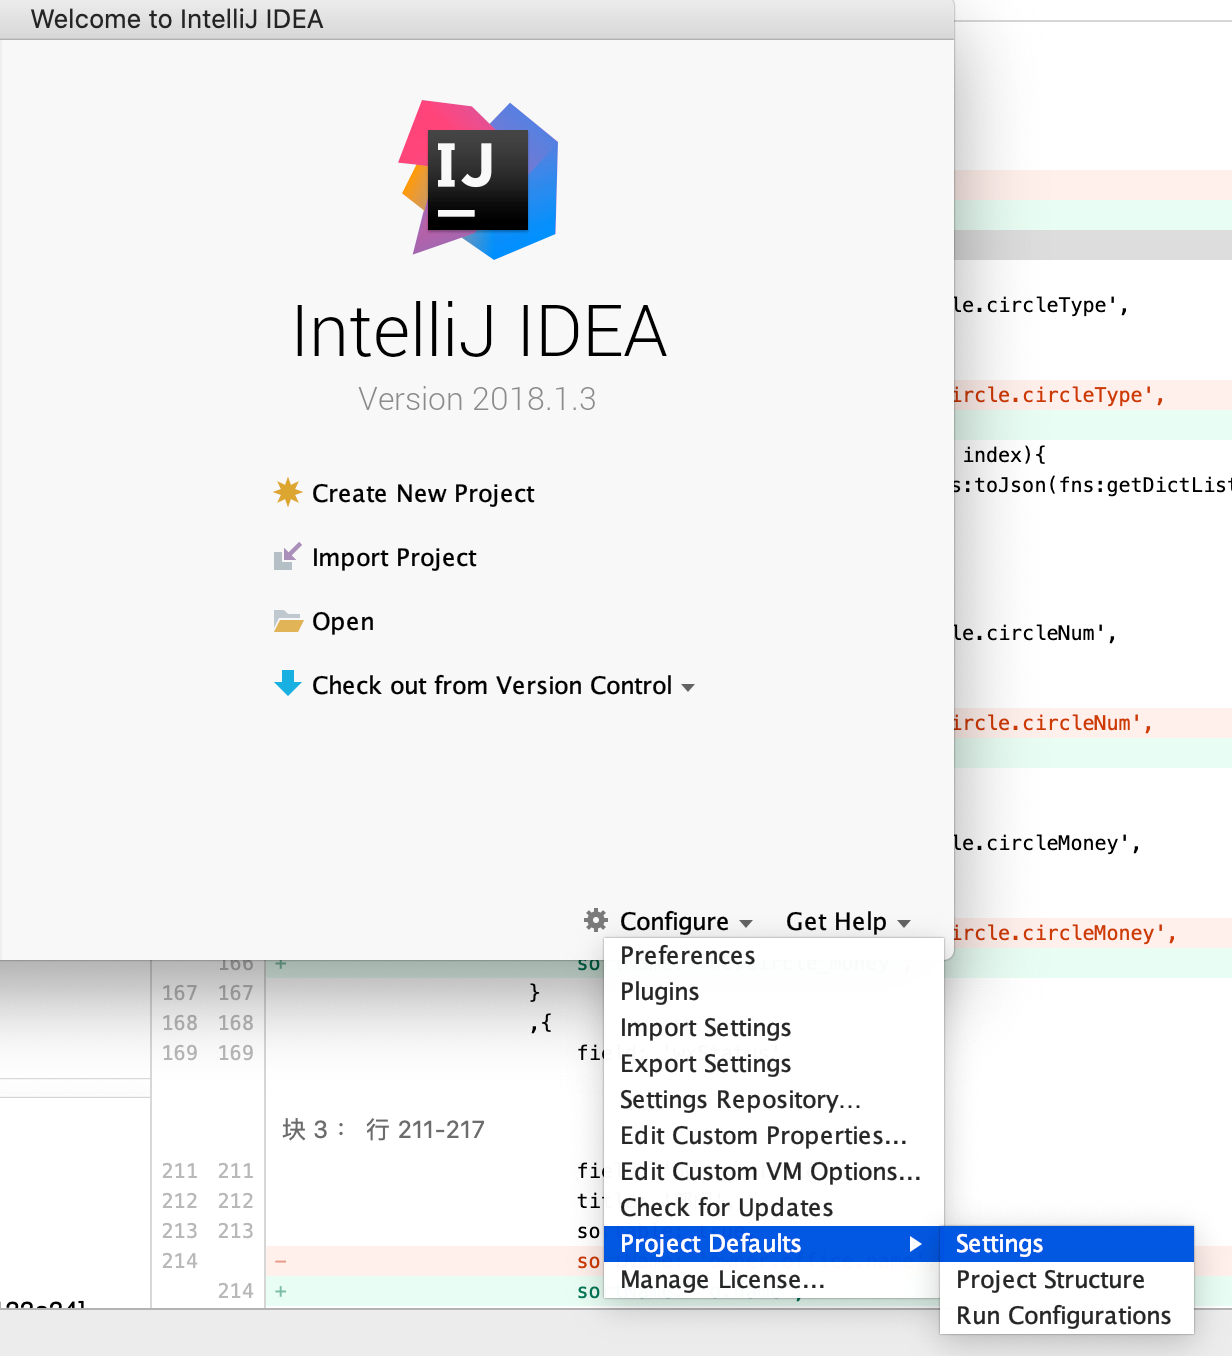1232x1356 pixels.
Task: Expand the Project Defaults submenu arrow
Action: pos(915,1244)
